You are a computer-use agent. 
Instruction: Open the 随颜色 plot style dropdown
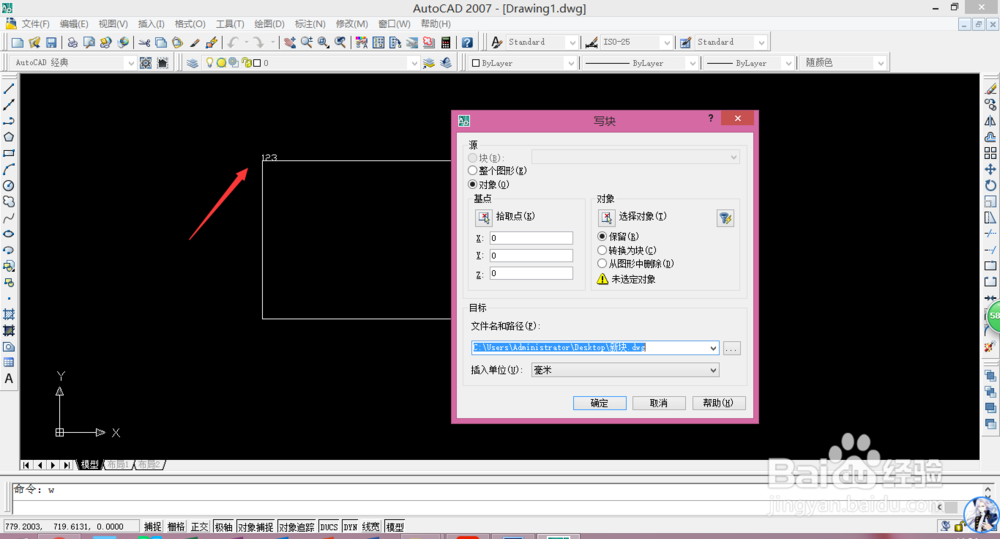click(880, 63)
